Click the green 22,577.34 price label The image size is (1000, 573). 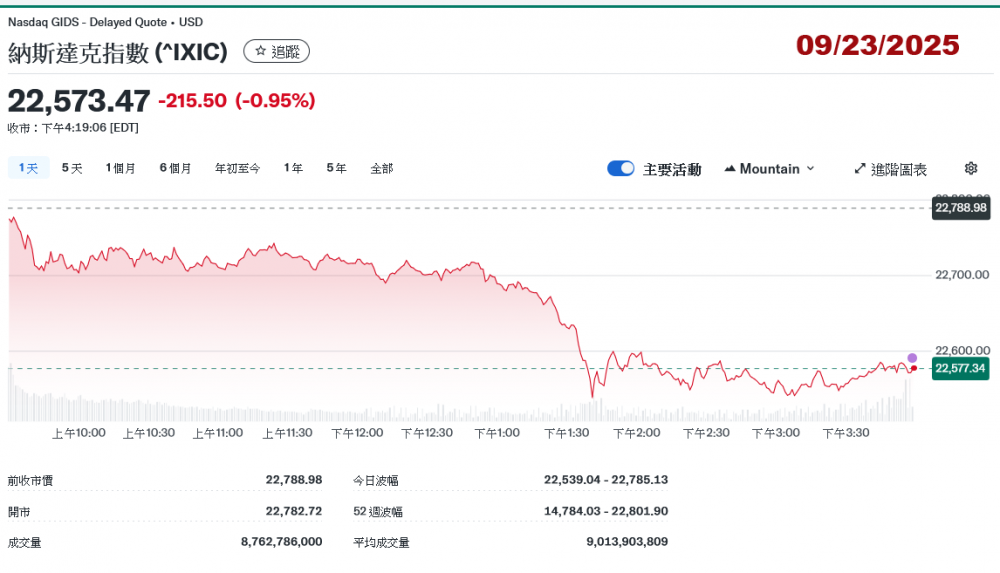tap(959, 369)
